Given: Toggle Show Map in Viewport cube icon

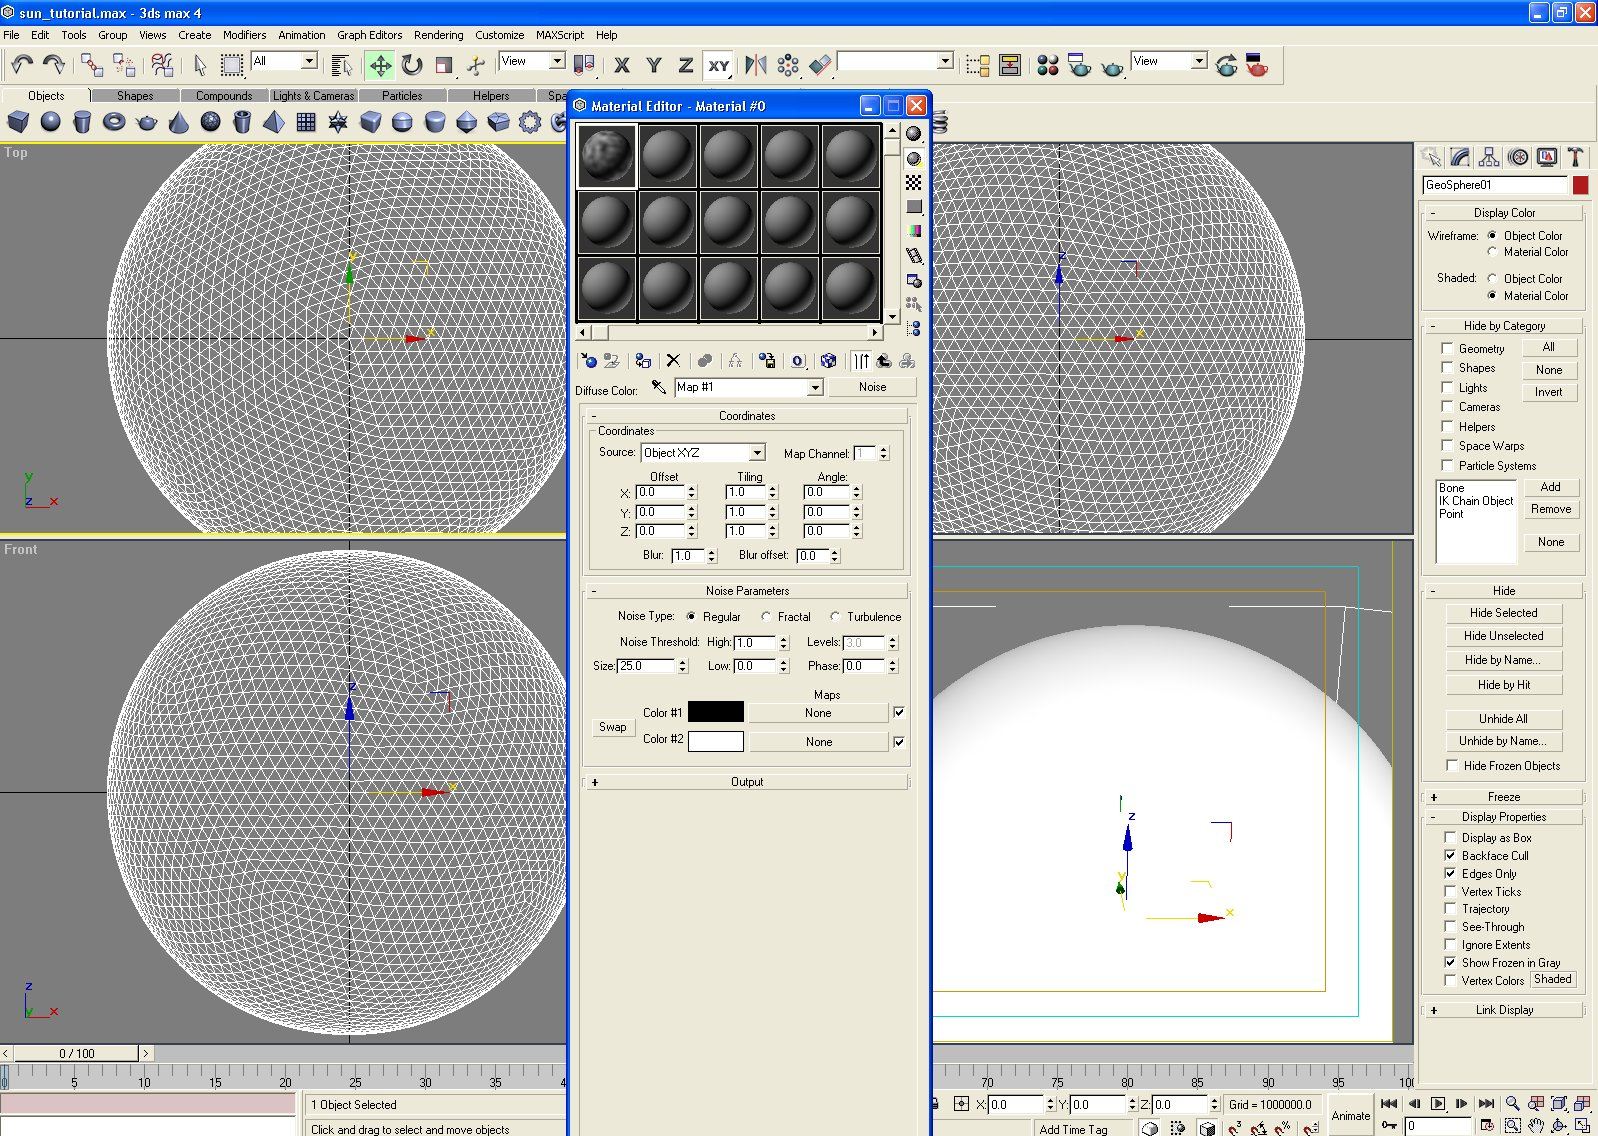Looking at the screenshot, I should (828, 361).
